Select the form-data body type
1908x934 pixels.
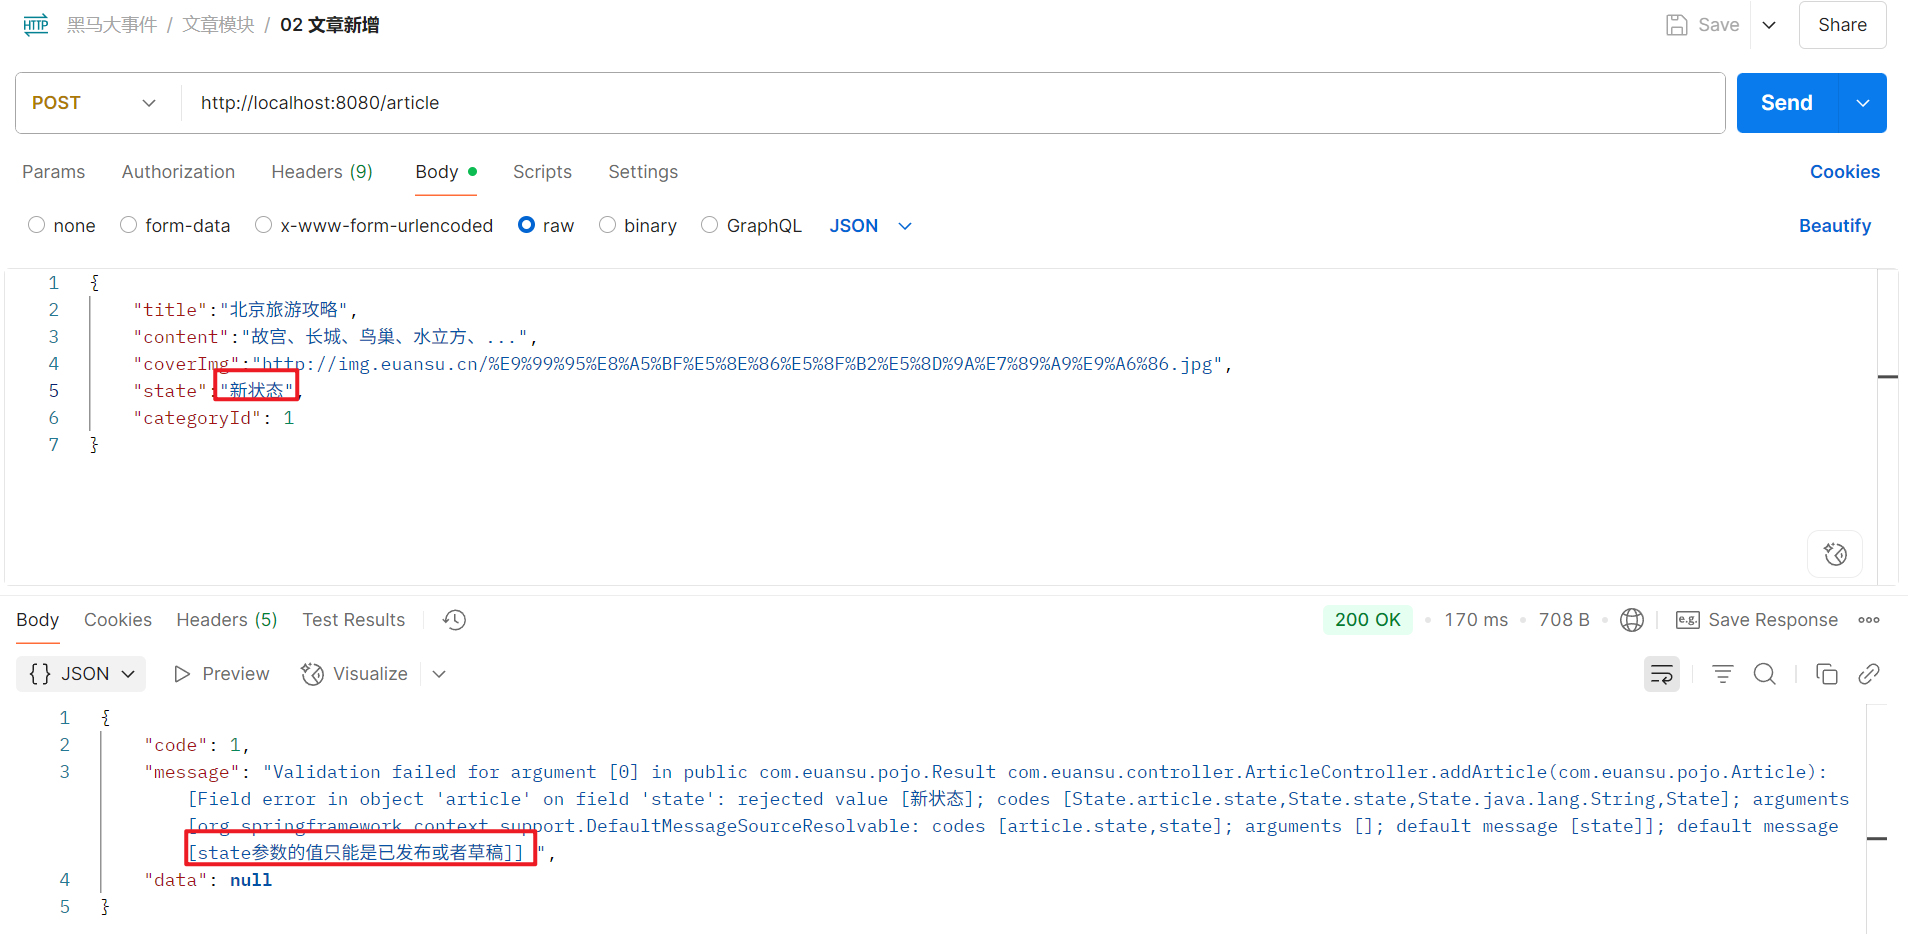(x=129, y=225)
